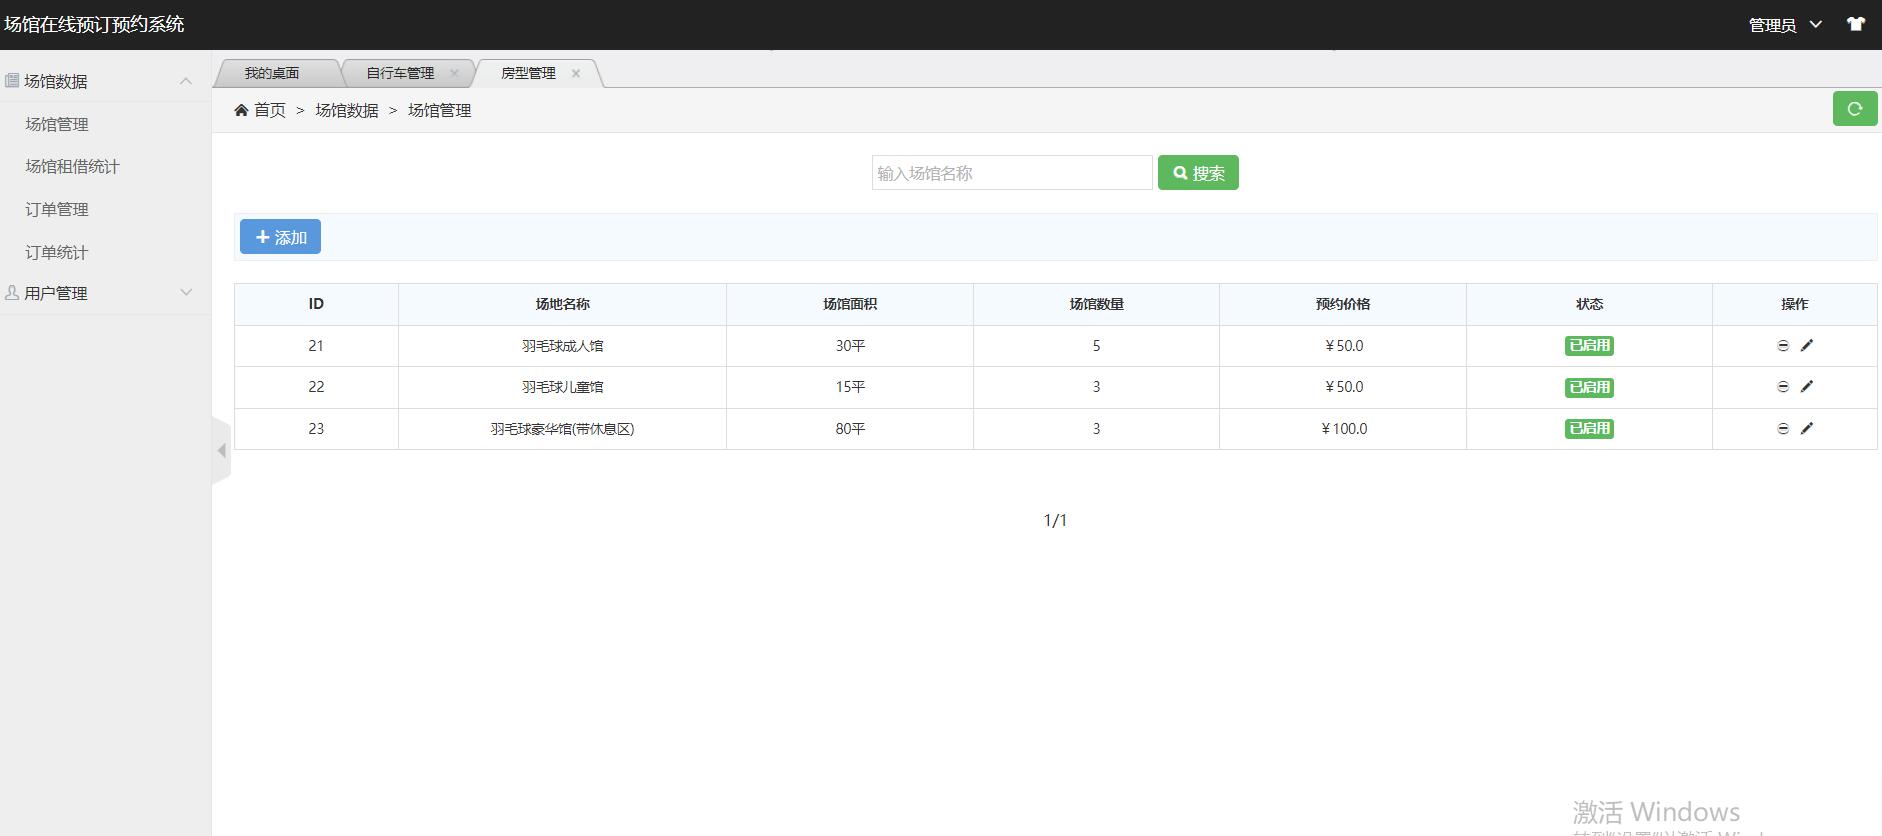Click the 80平 area cell
This screenshot has width=1882, height=836.
pos(850,429)
